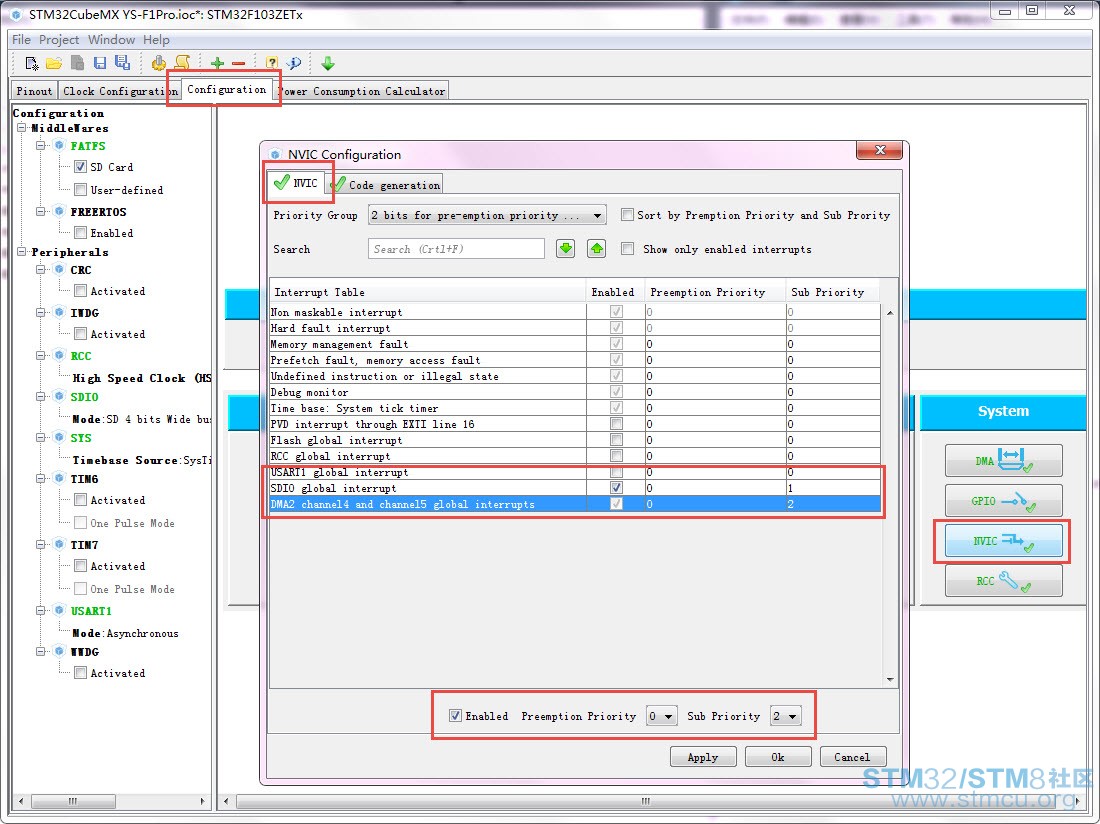1100x824 pixels.
Task: Click the blue info bubble toolbar icon
Action: 294,63
